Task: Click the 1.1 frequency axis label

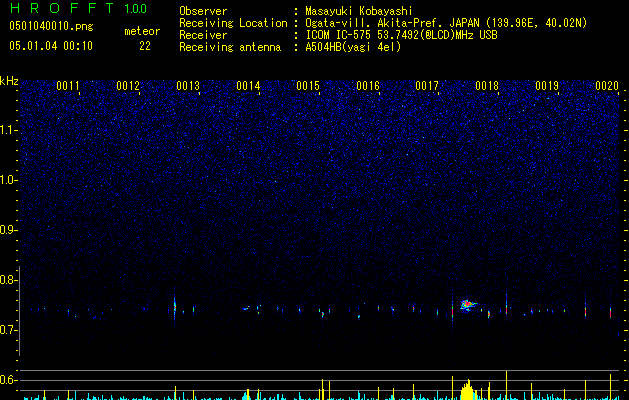Action: point(7,130)
